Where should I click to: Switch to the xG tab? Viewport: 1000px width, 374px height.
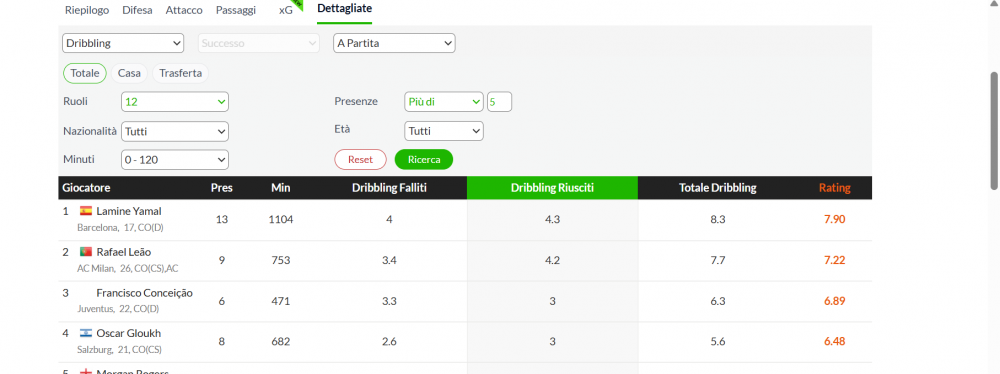click(x=286, y=10)
